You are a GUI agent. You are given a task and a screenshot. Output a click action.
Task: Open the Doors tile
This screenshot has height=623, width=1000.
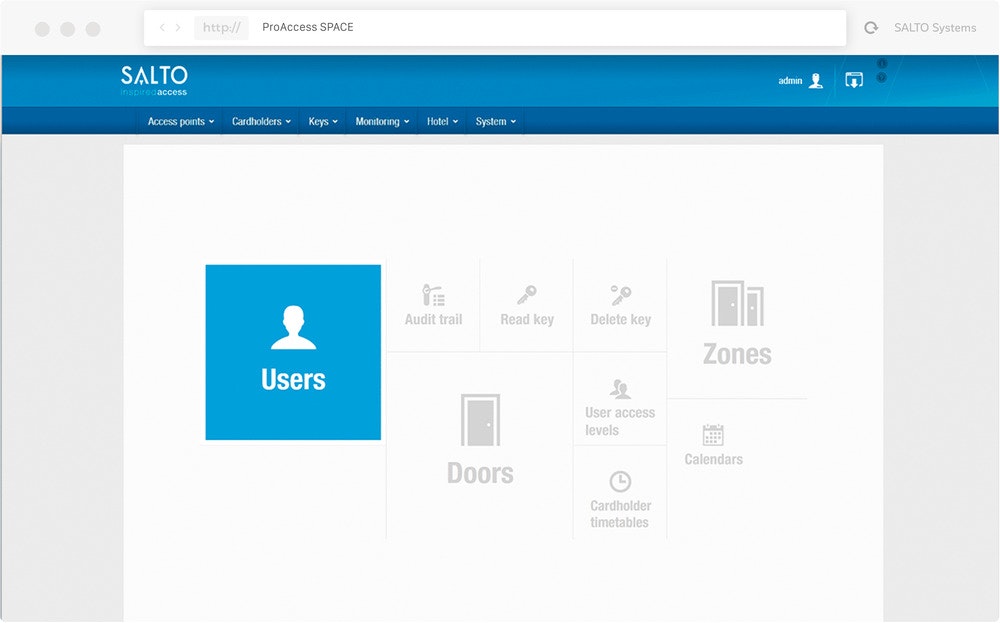pyautogui.click(x=480, y=440)
